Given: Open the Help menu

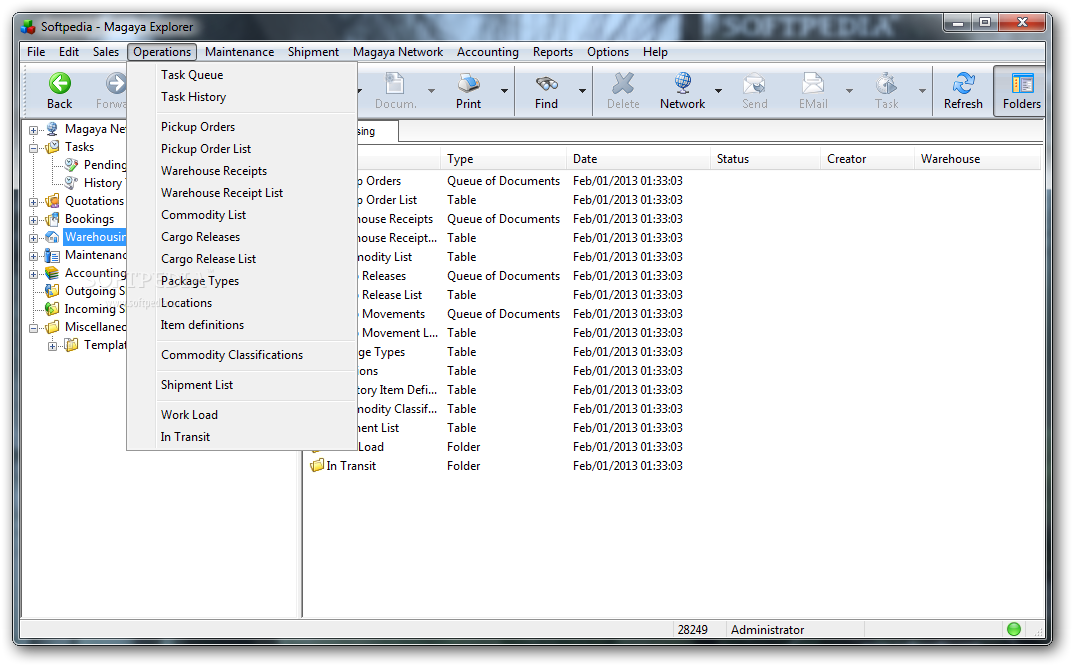Looking at the screenshot, I should [655, 52].
